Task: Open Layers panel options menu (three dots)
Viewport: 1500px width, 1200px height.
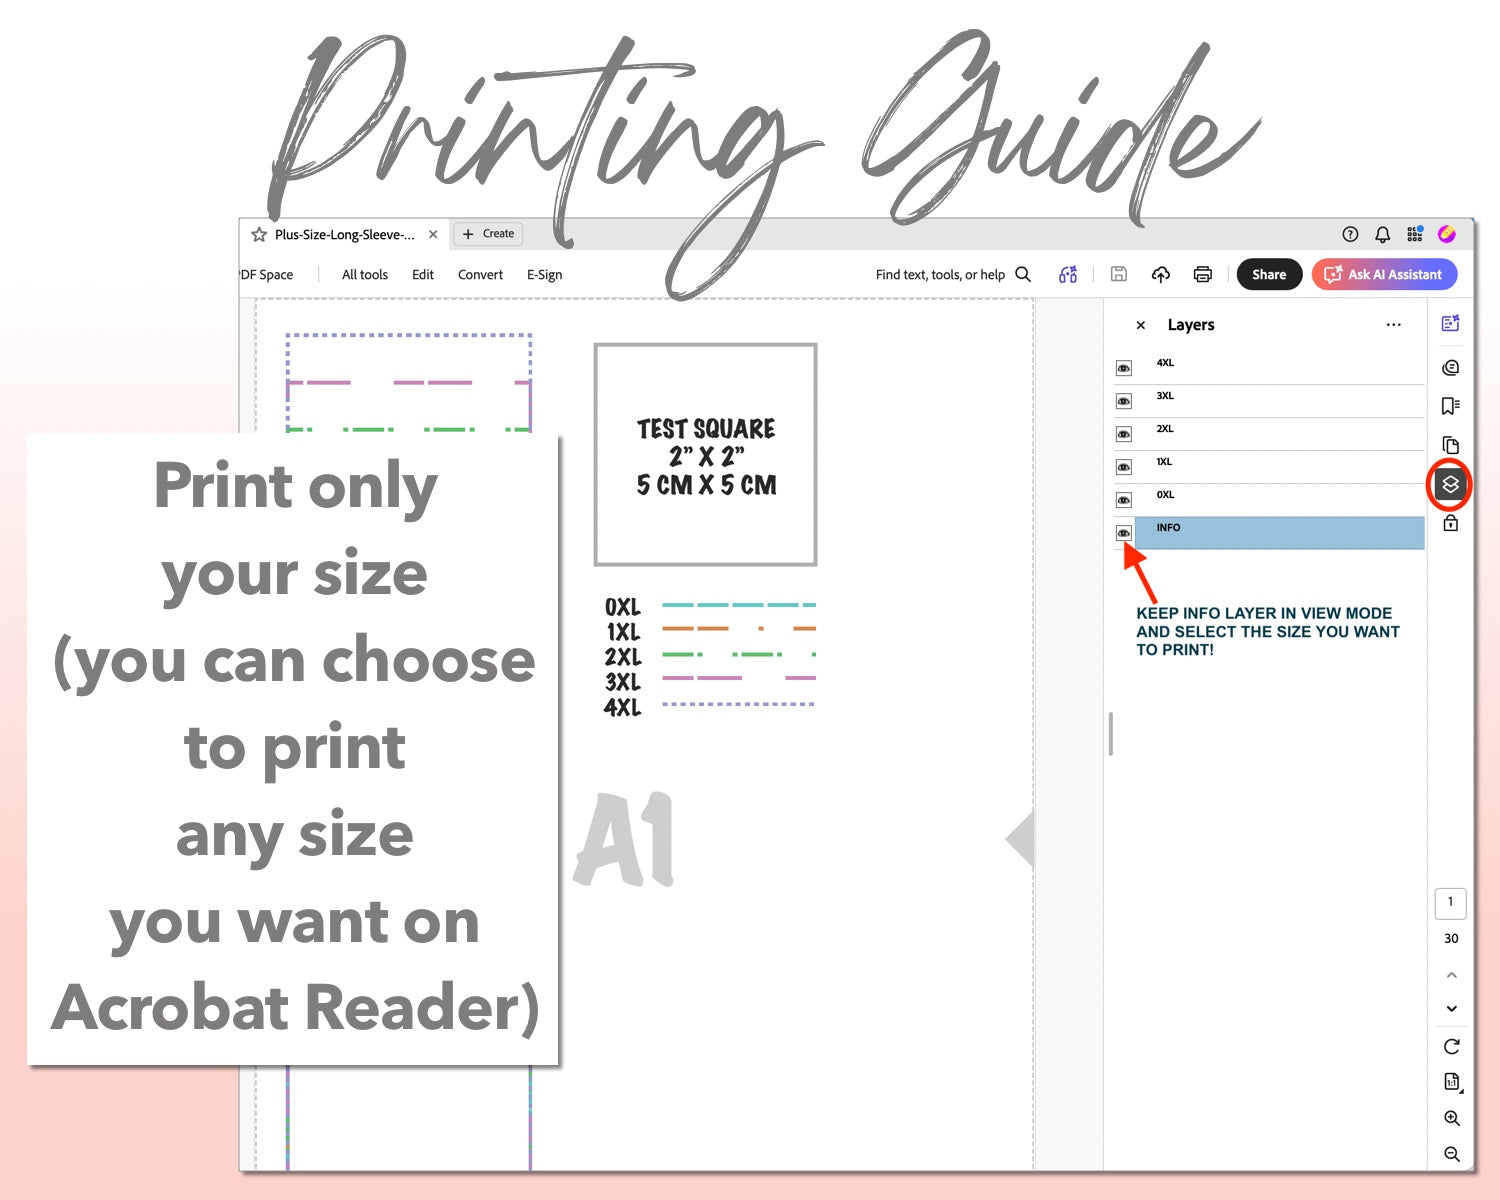Action: coord(1394,325)
